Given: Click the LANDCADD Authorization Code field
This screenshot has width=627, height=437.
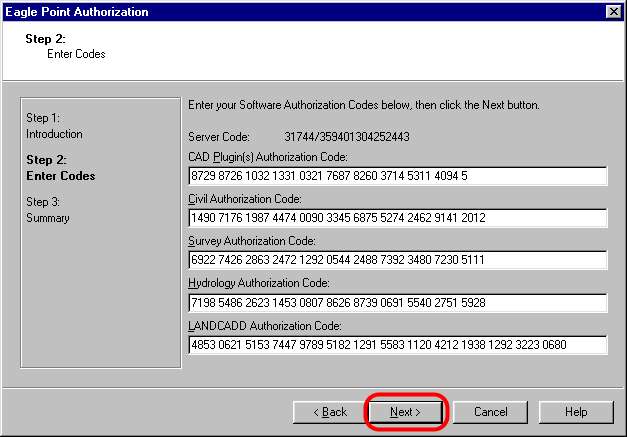Looking at the screenshot, I should (397, 345).
